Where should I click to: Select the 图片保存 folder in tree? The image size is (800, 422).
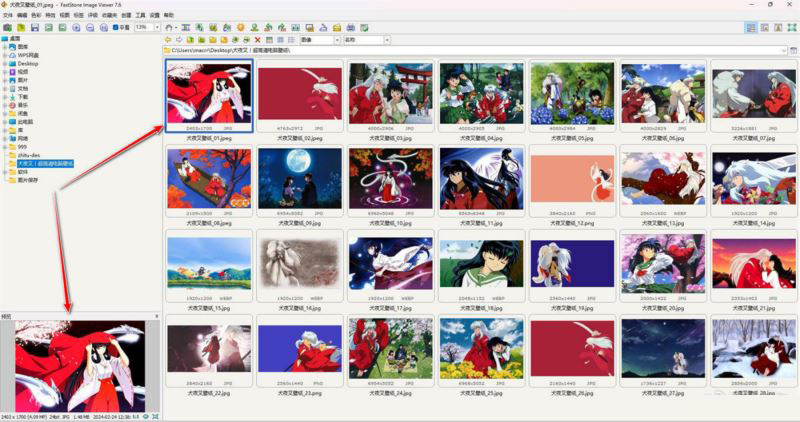[28, 180]
